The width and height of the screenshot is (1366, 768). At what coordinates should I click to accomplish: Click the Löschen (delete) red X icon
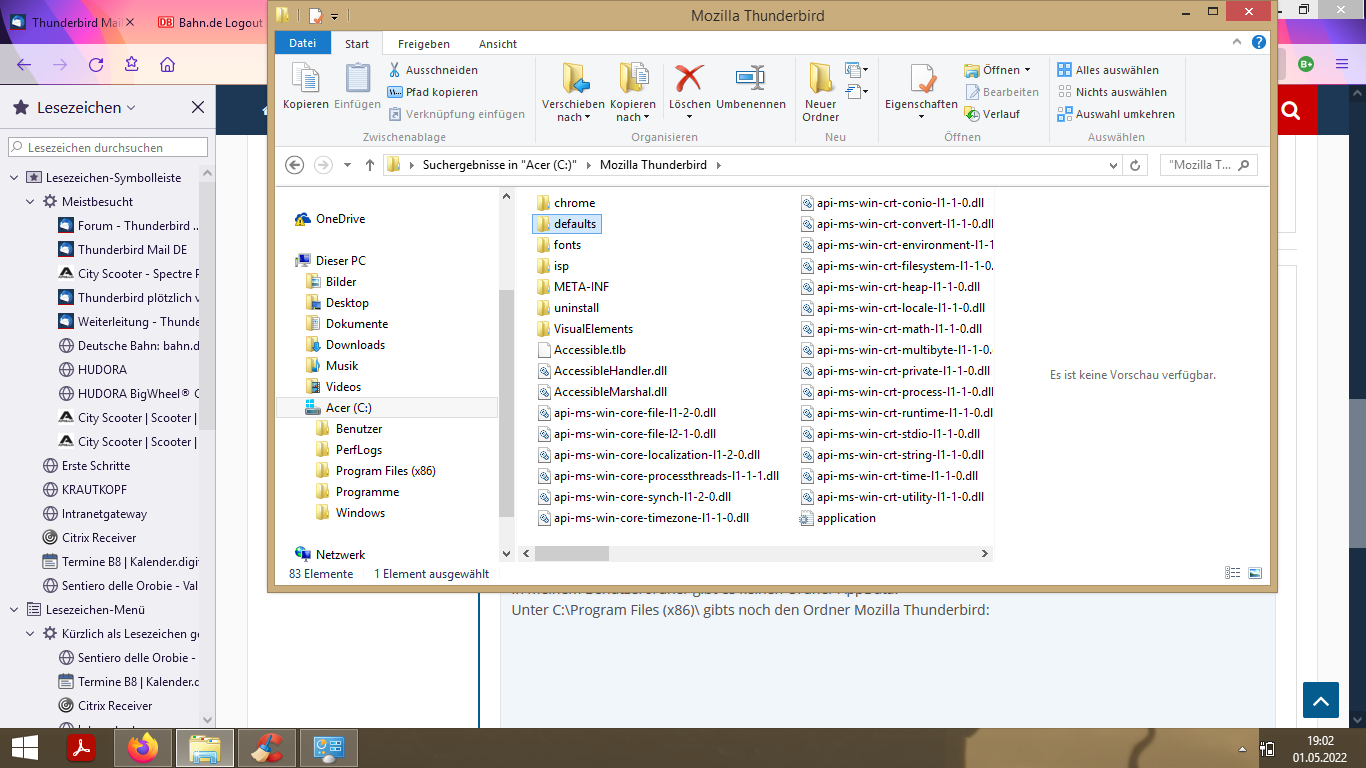click(689, 80)
